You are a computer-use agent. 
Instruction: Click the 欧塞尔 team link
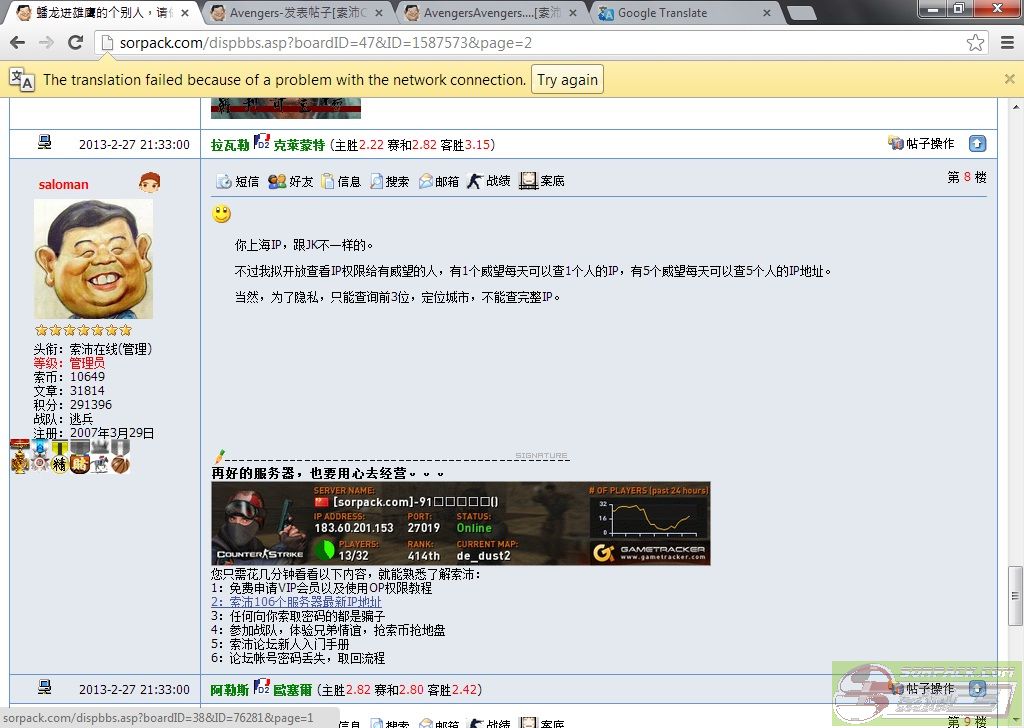point(293,690)
